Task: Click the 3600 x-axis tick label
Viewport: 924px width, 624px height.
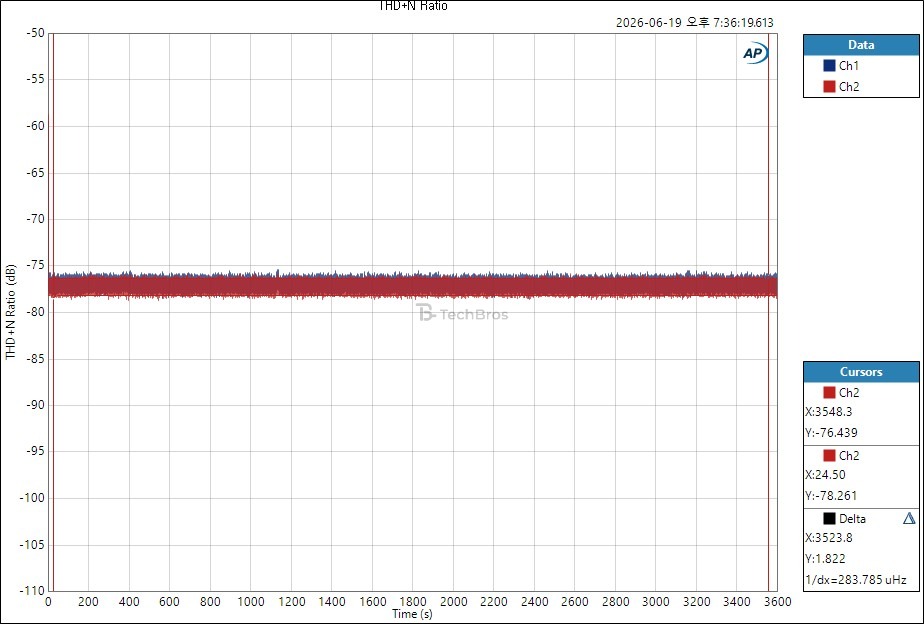Action: pyautogui.click(x=777, y=602)
